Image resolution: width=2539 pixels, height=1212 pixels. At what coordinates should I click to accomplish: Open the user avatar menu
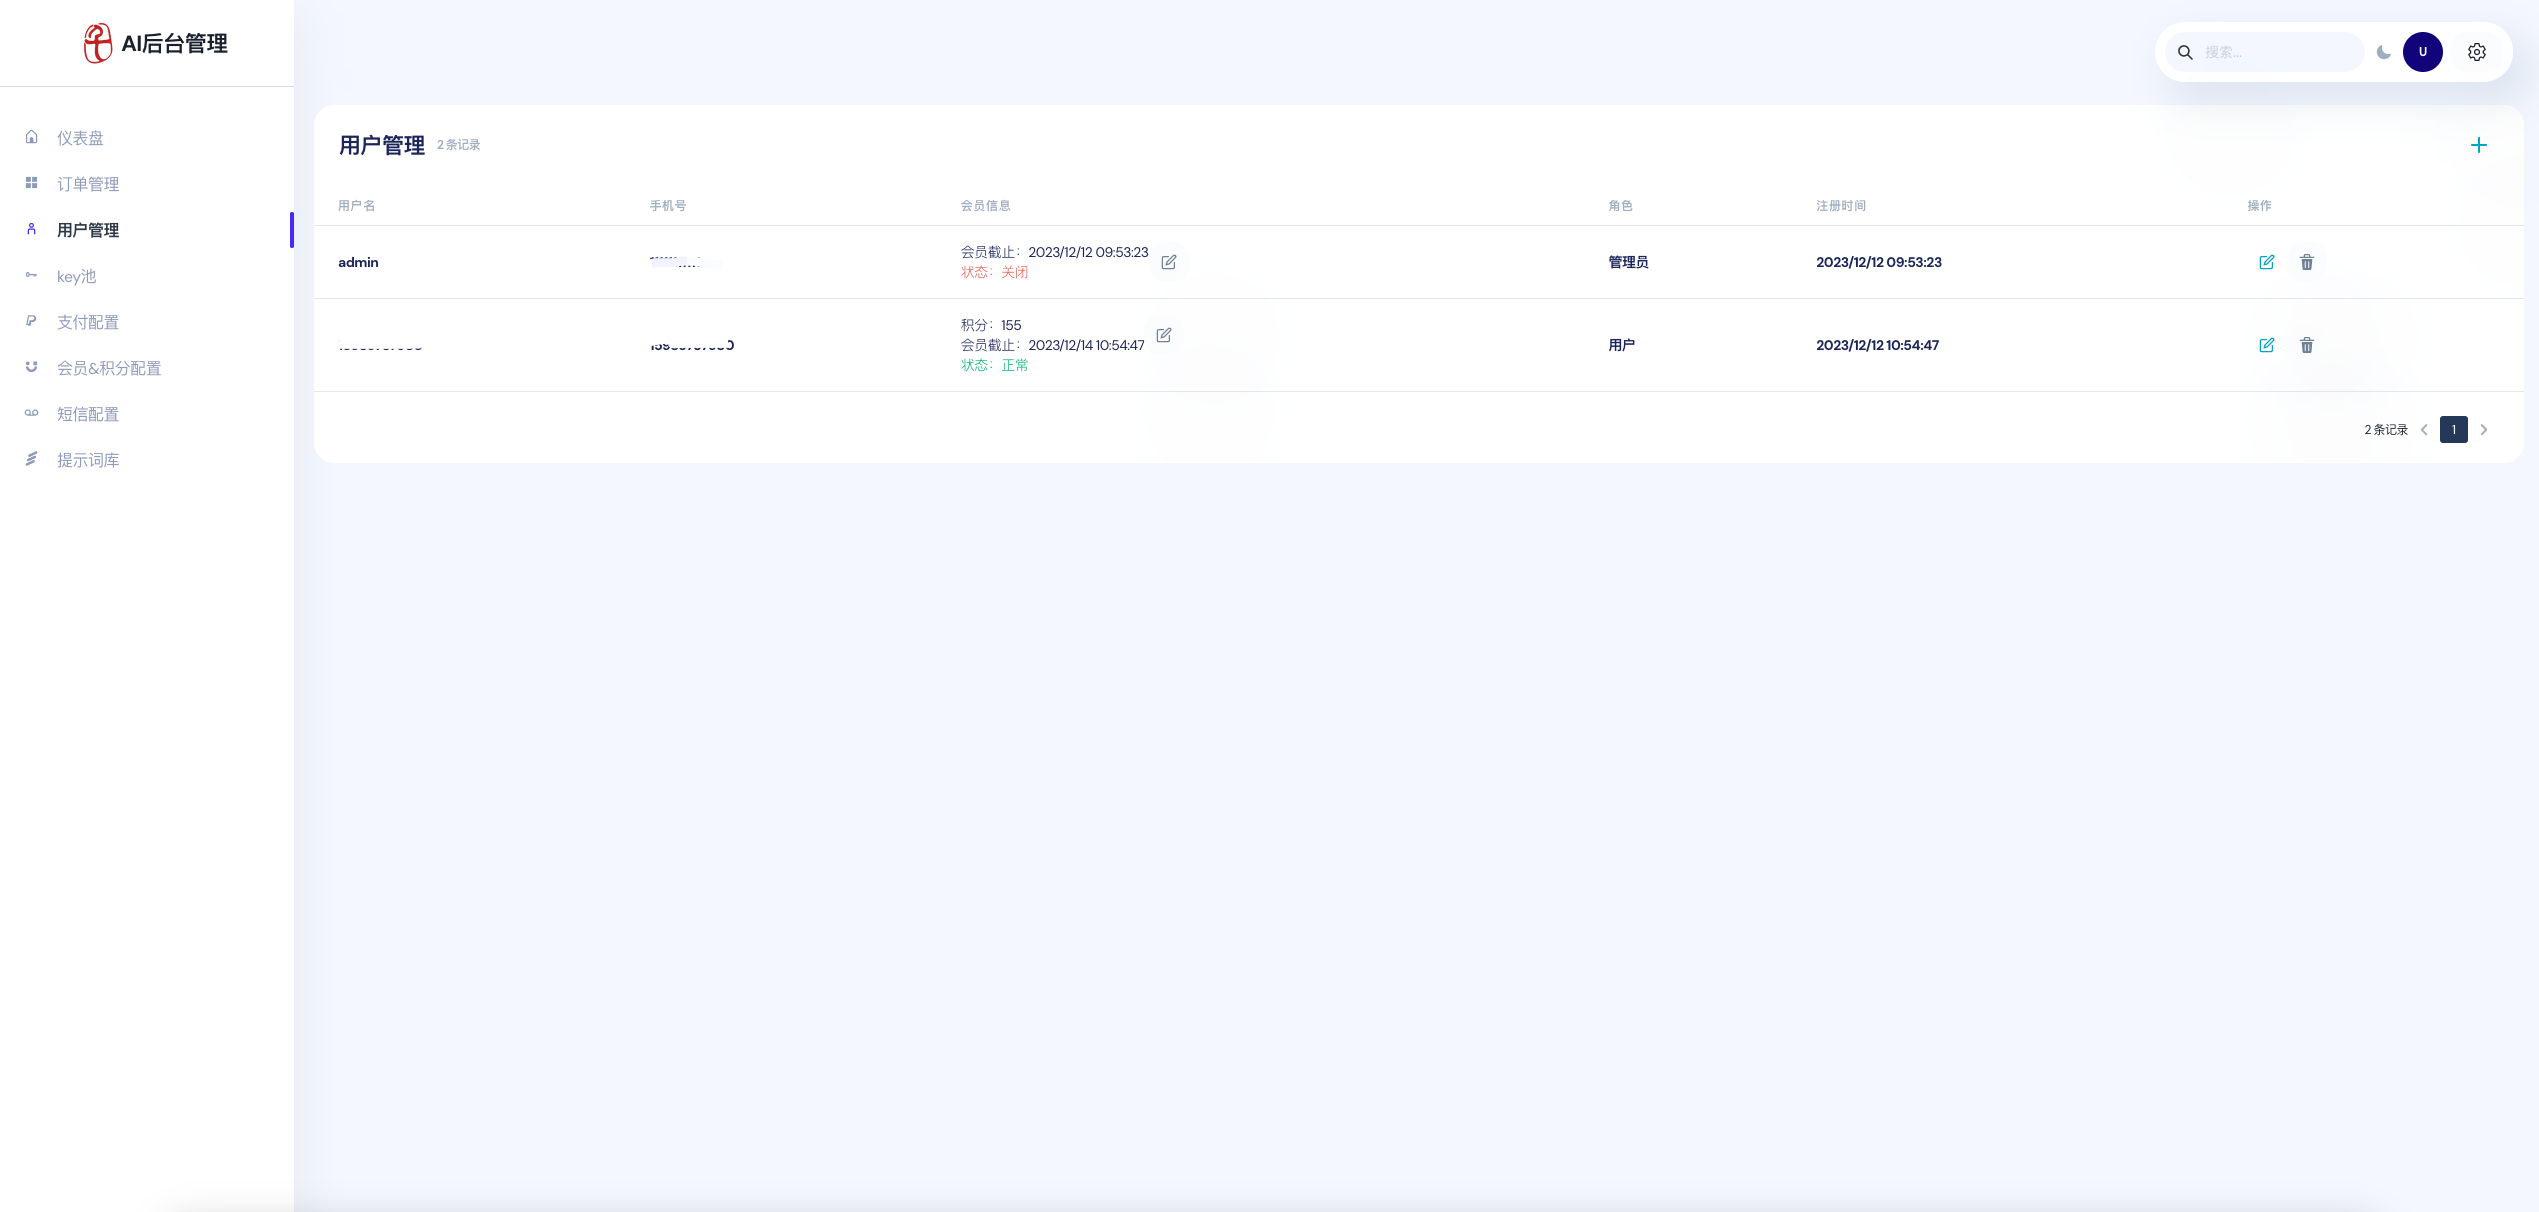2422,52
